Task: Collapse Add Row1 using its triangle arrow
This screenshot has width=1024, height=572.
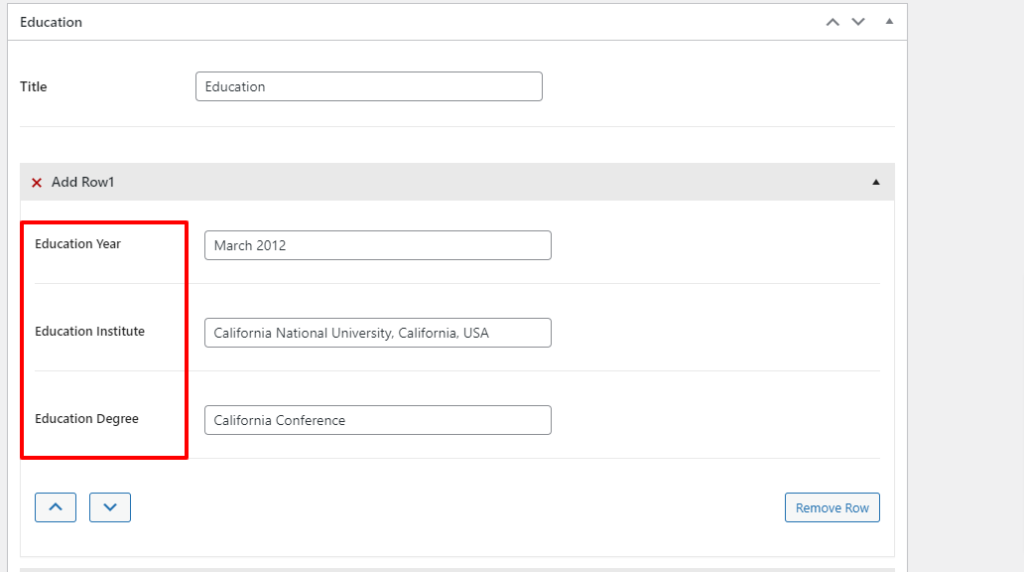Action: click(x=876, y=183)
